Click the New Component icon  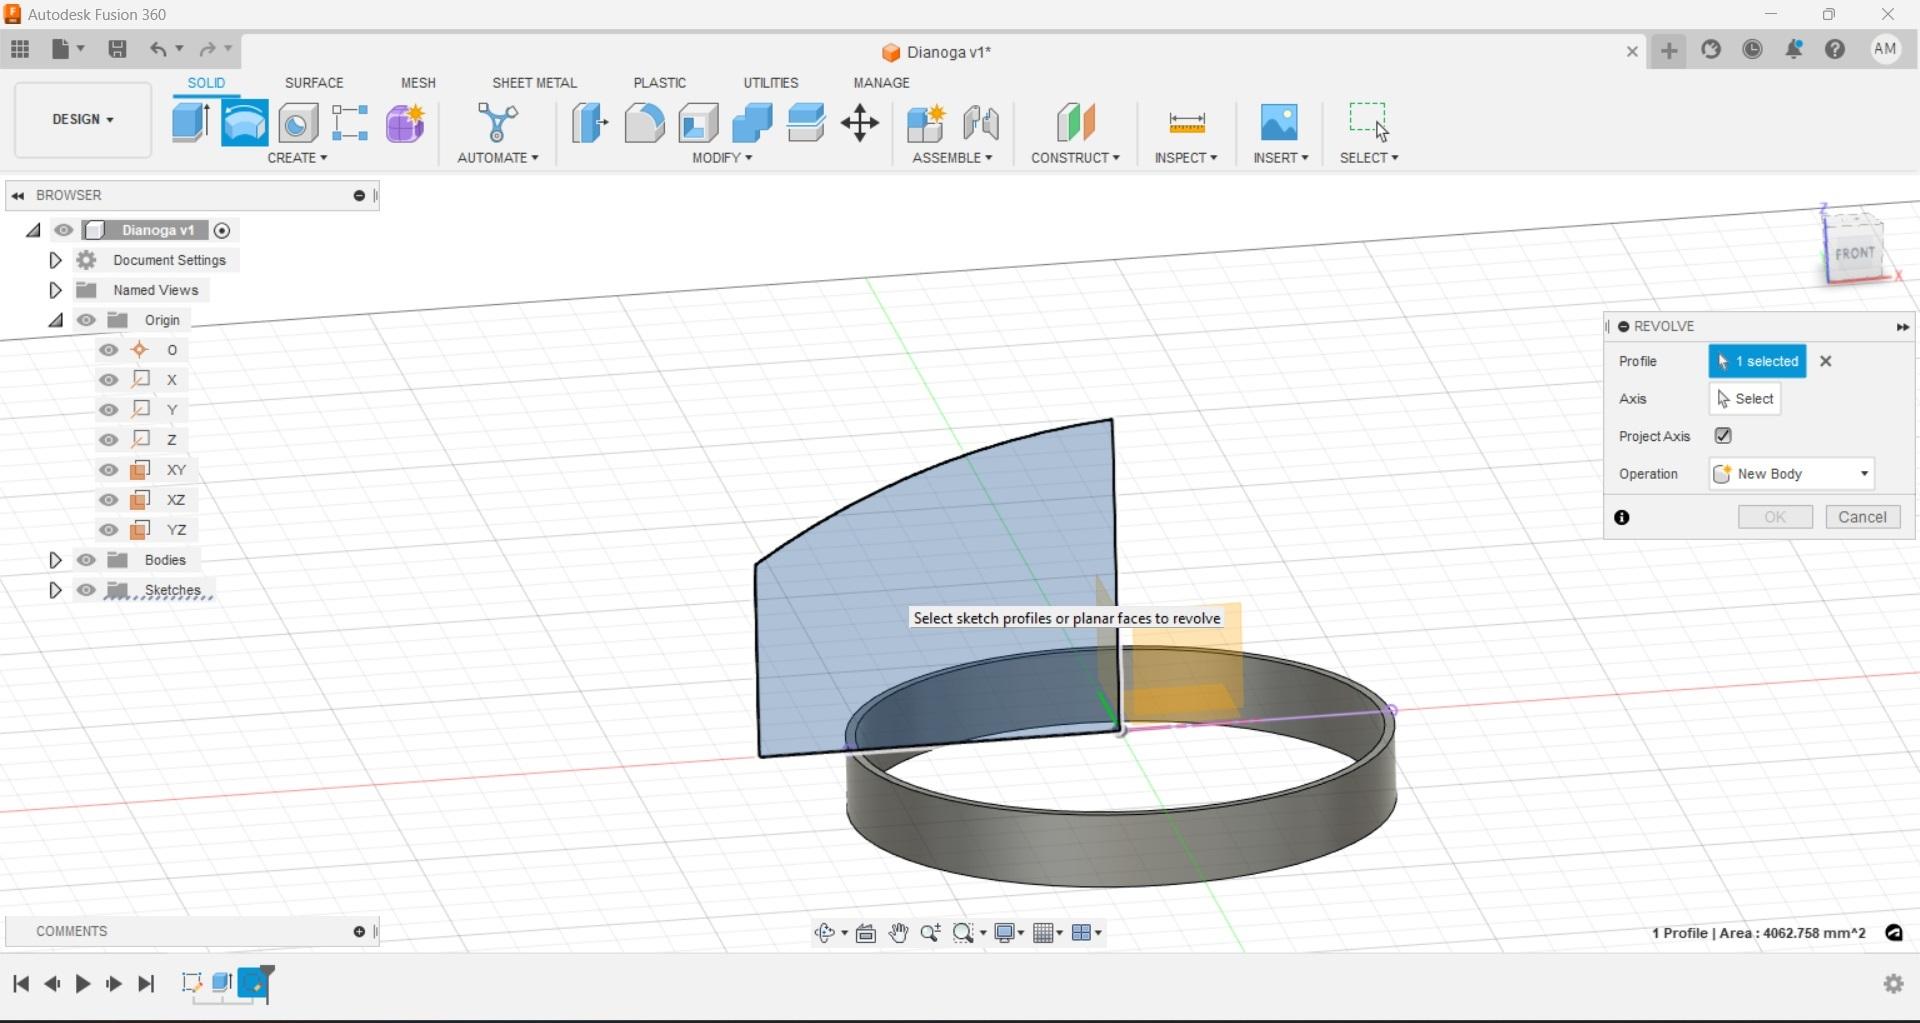point(926,123)
